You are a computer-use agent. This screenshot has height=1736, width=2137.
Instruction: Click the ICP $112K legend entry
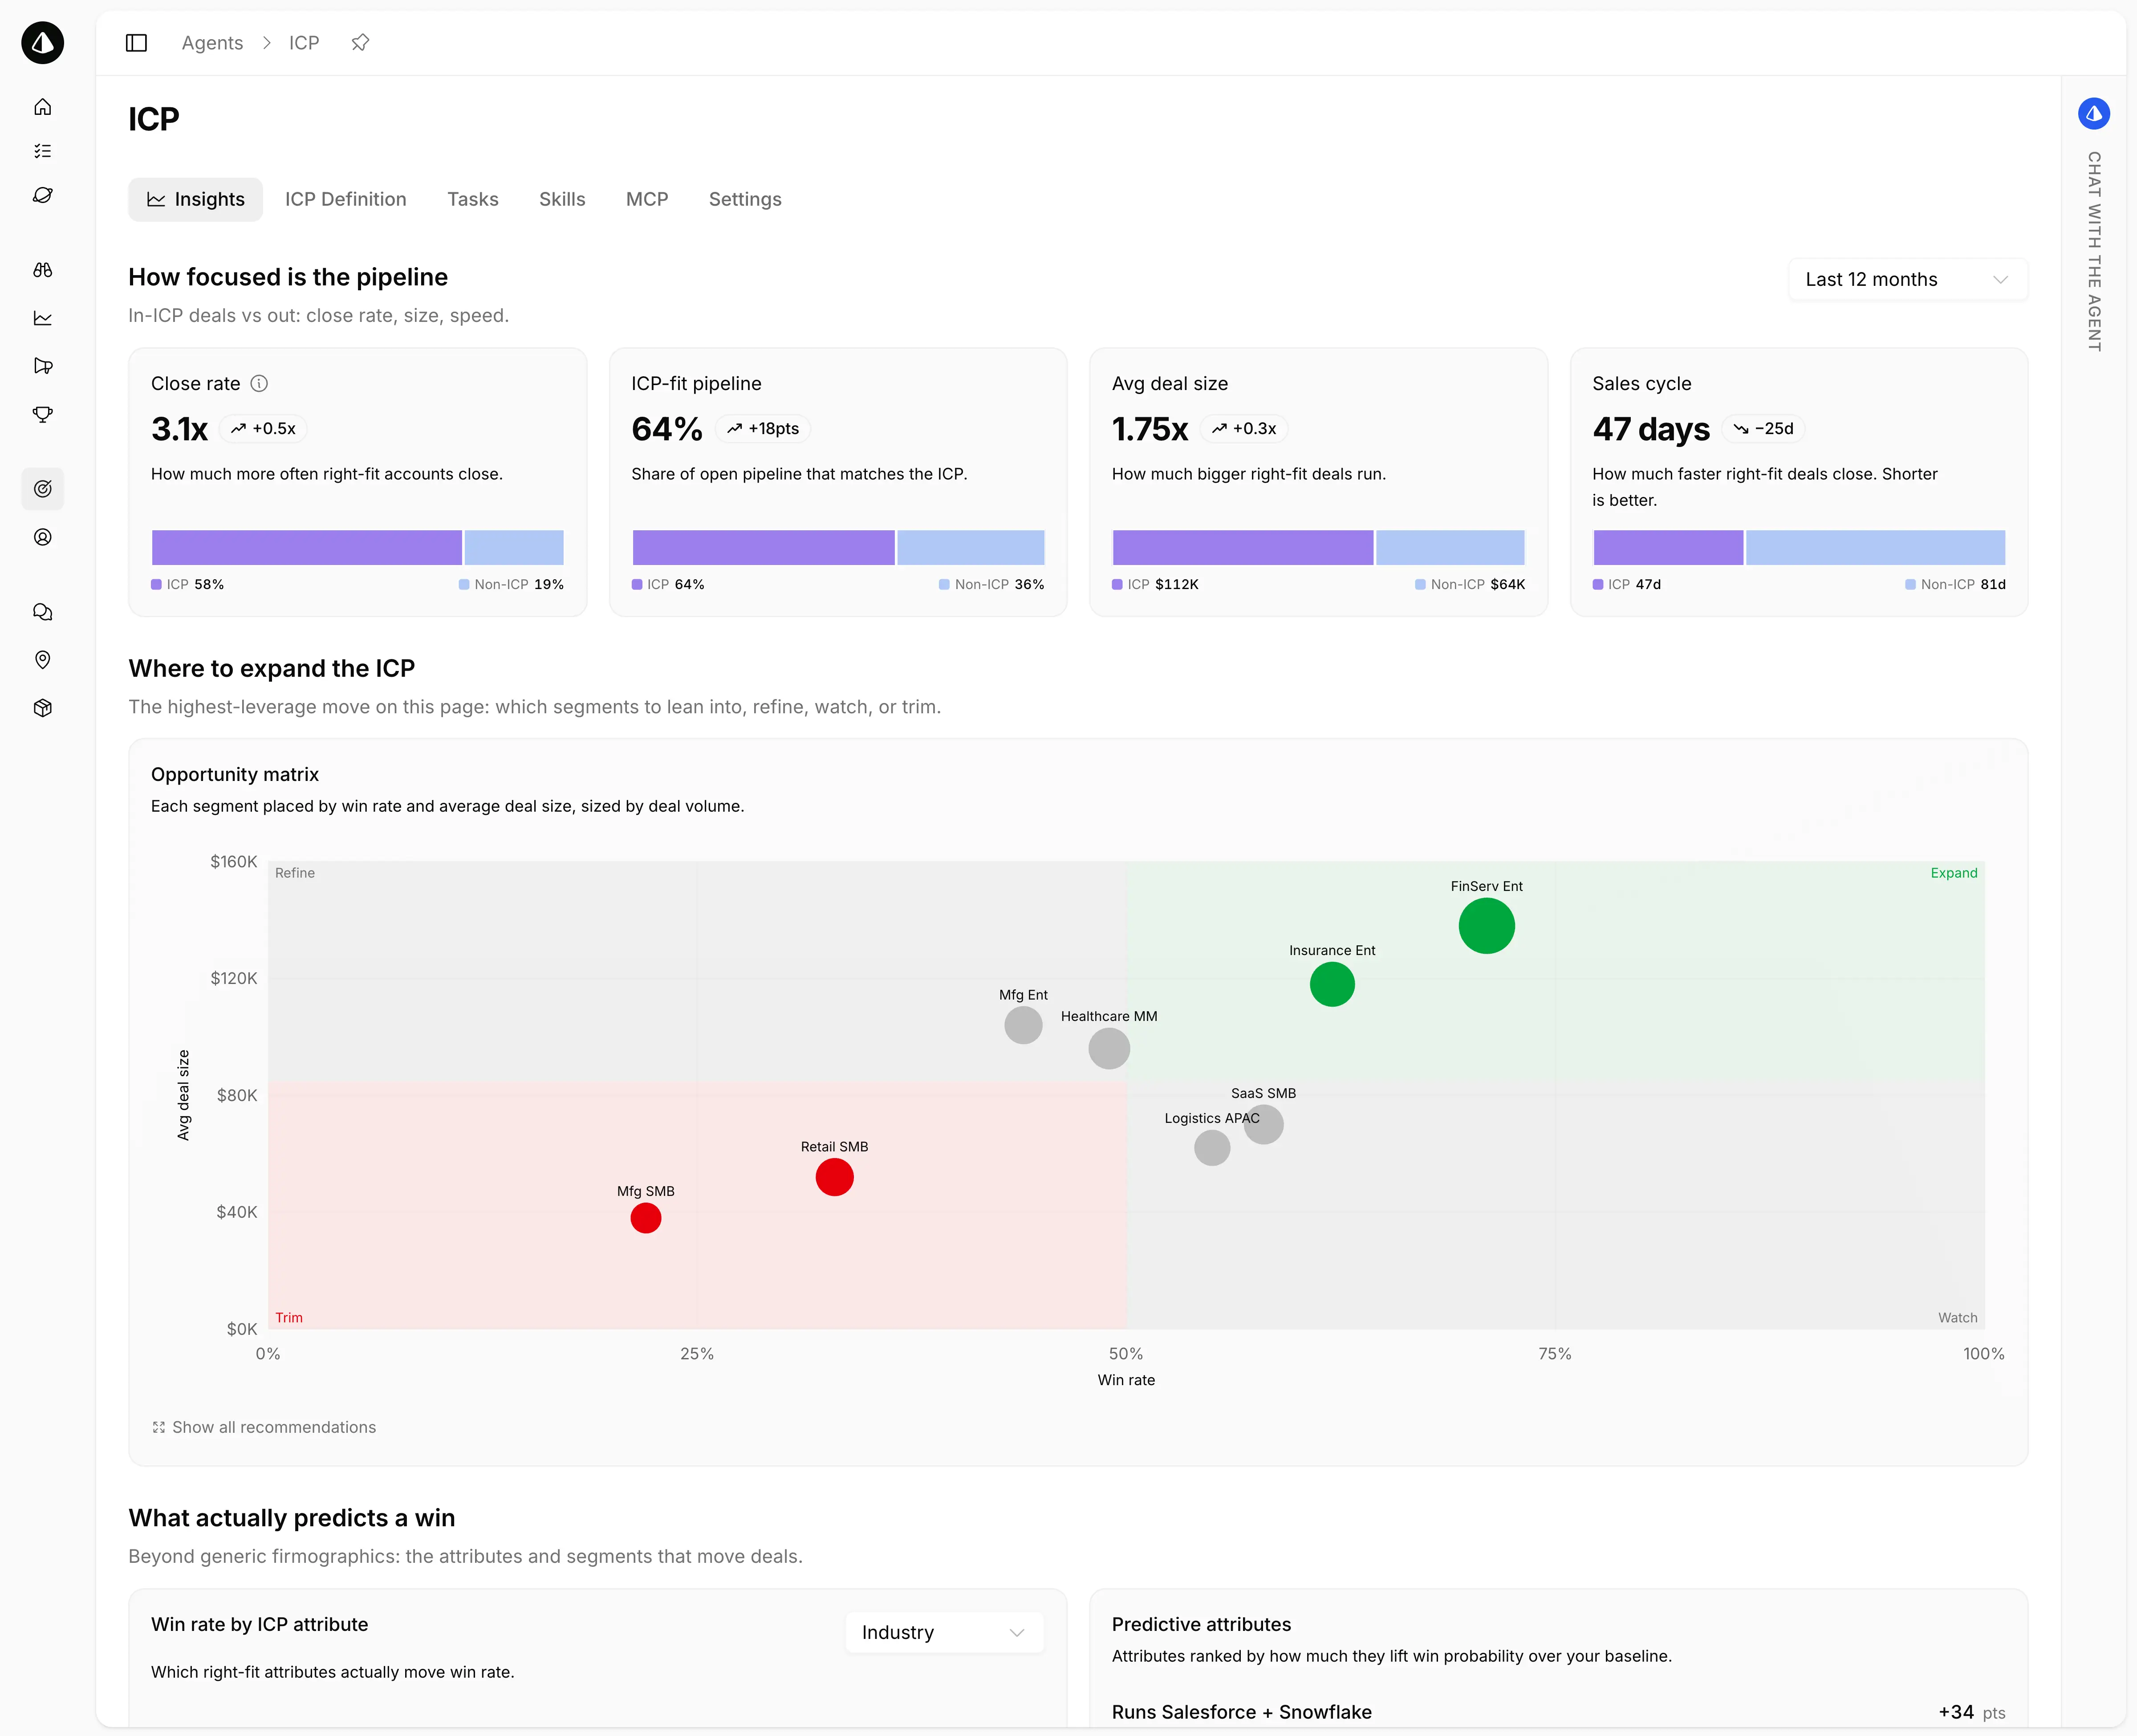(1155, 585)
